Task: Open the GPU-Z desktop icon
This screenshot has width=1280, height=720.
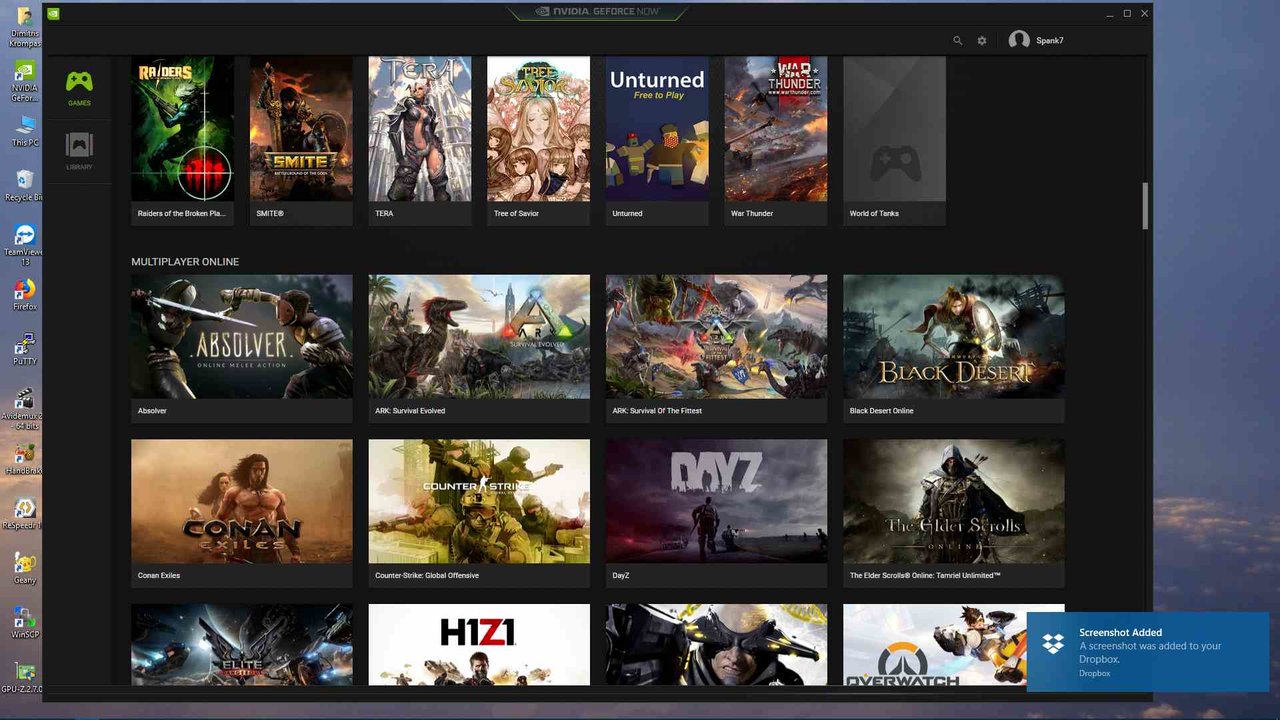Action: 24,671
